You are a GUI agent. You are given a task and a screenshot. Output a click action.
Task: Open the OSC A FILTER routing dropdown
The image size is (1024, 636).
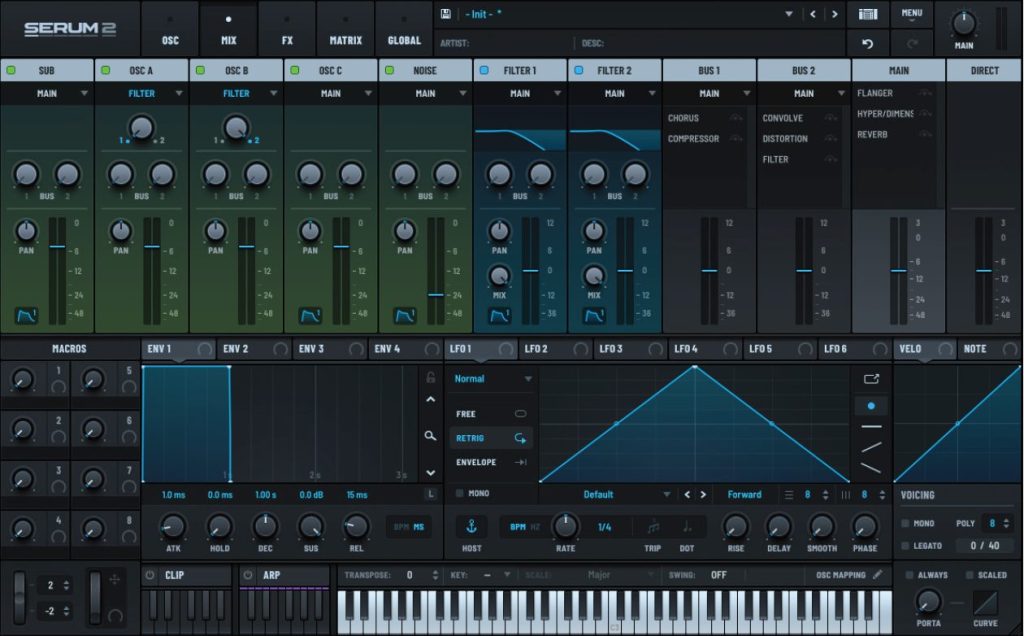pos(142,93)
